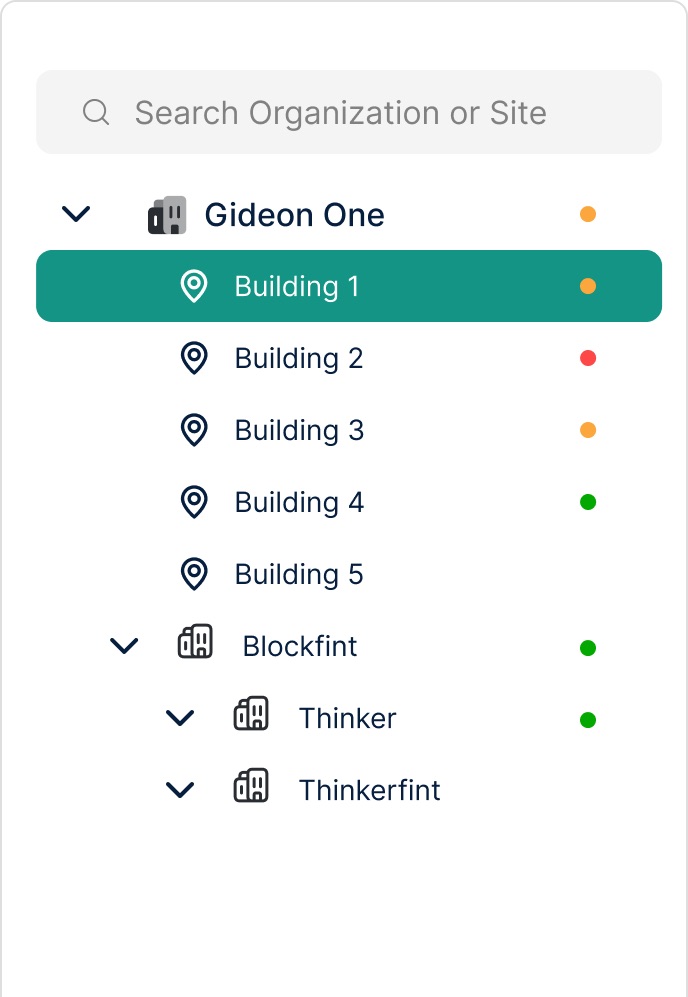Image resolution: width=688 pixels, height=997 pixels.
Task: Click the Building 3 location pin icon
Action: (x=194, y=430)
